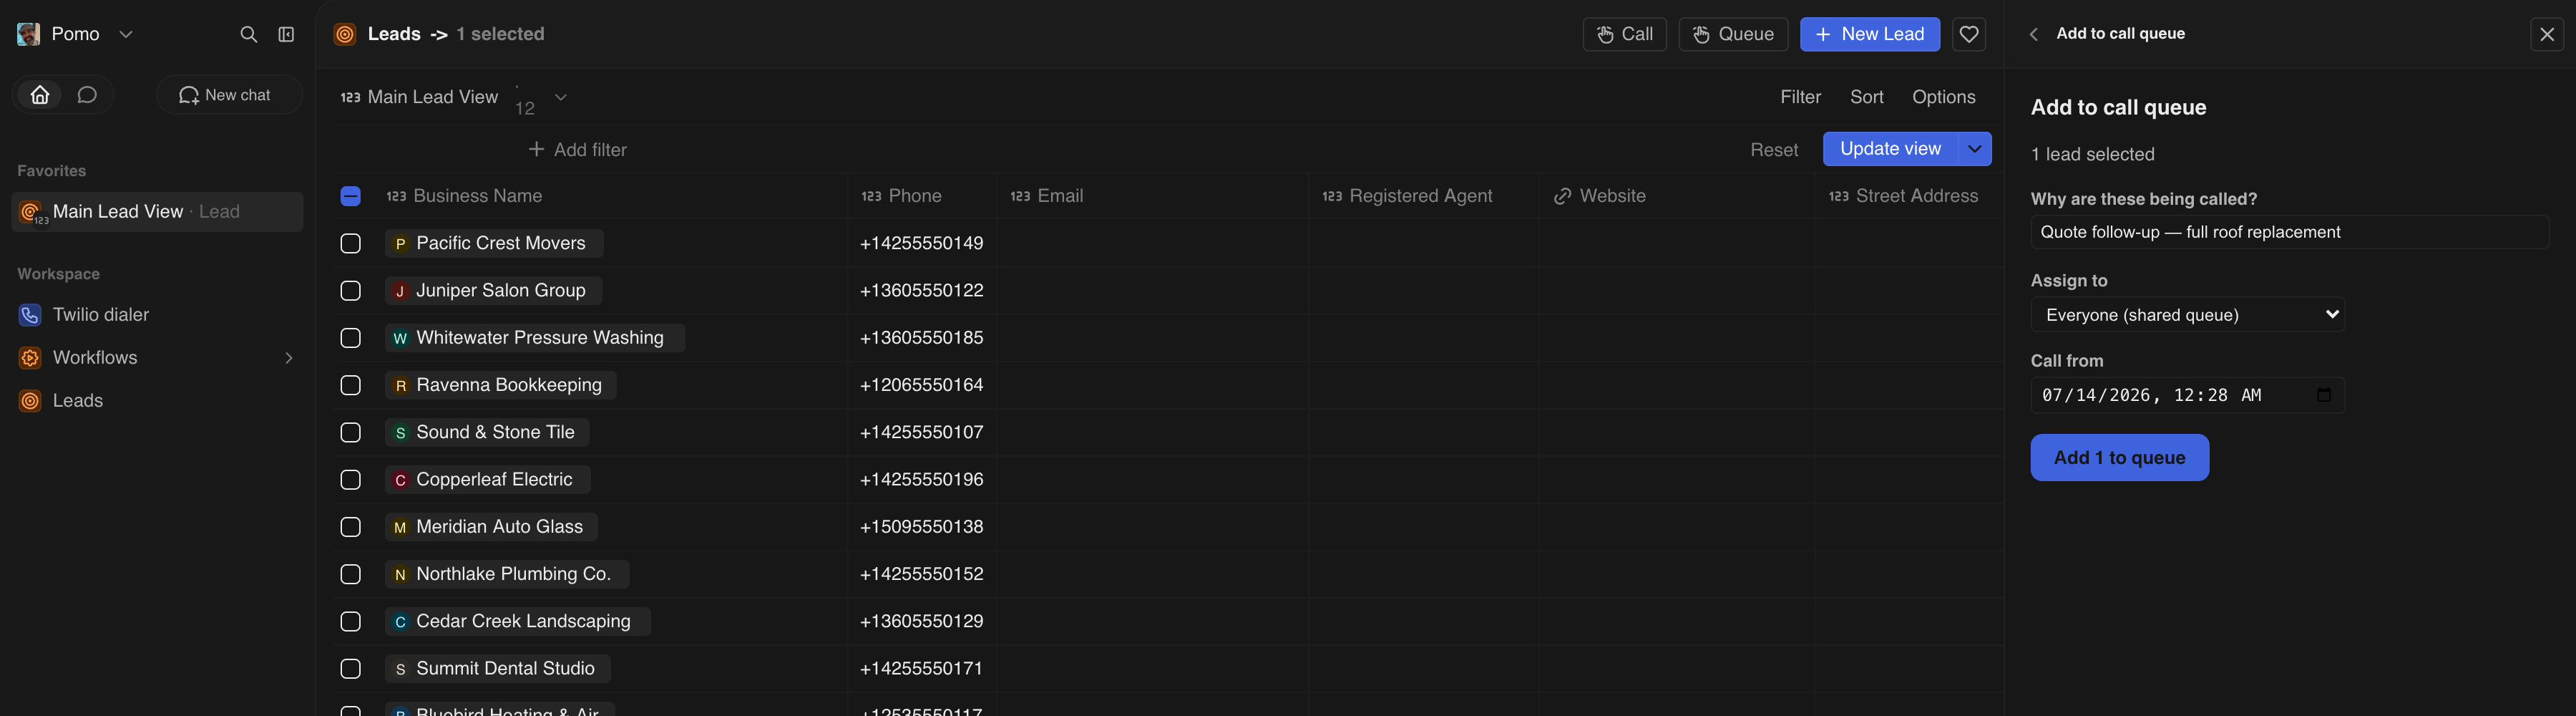Viewport: 2576px width, 716px height.
Task: Check the Whitewater Pressure Washing row
Action: coord(350,338)
